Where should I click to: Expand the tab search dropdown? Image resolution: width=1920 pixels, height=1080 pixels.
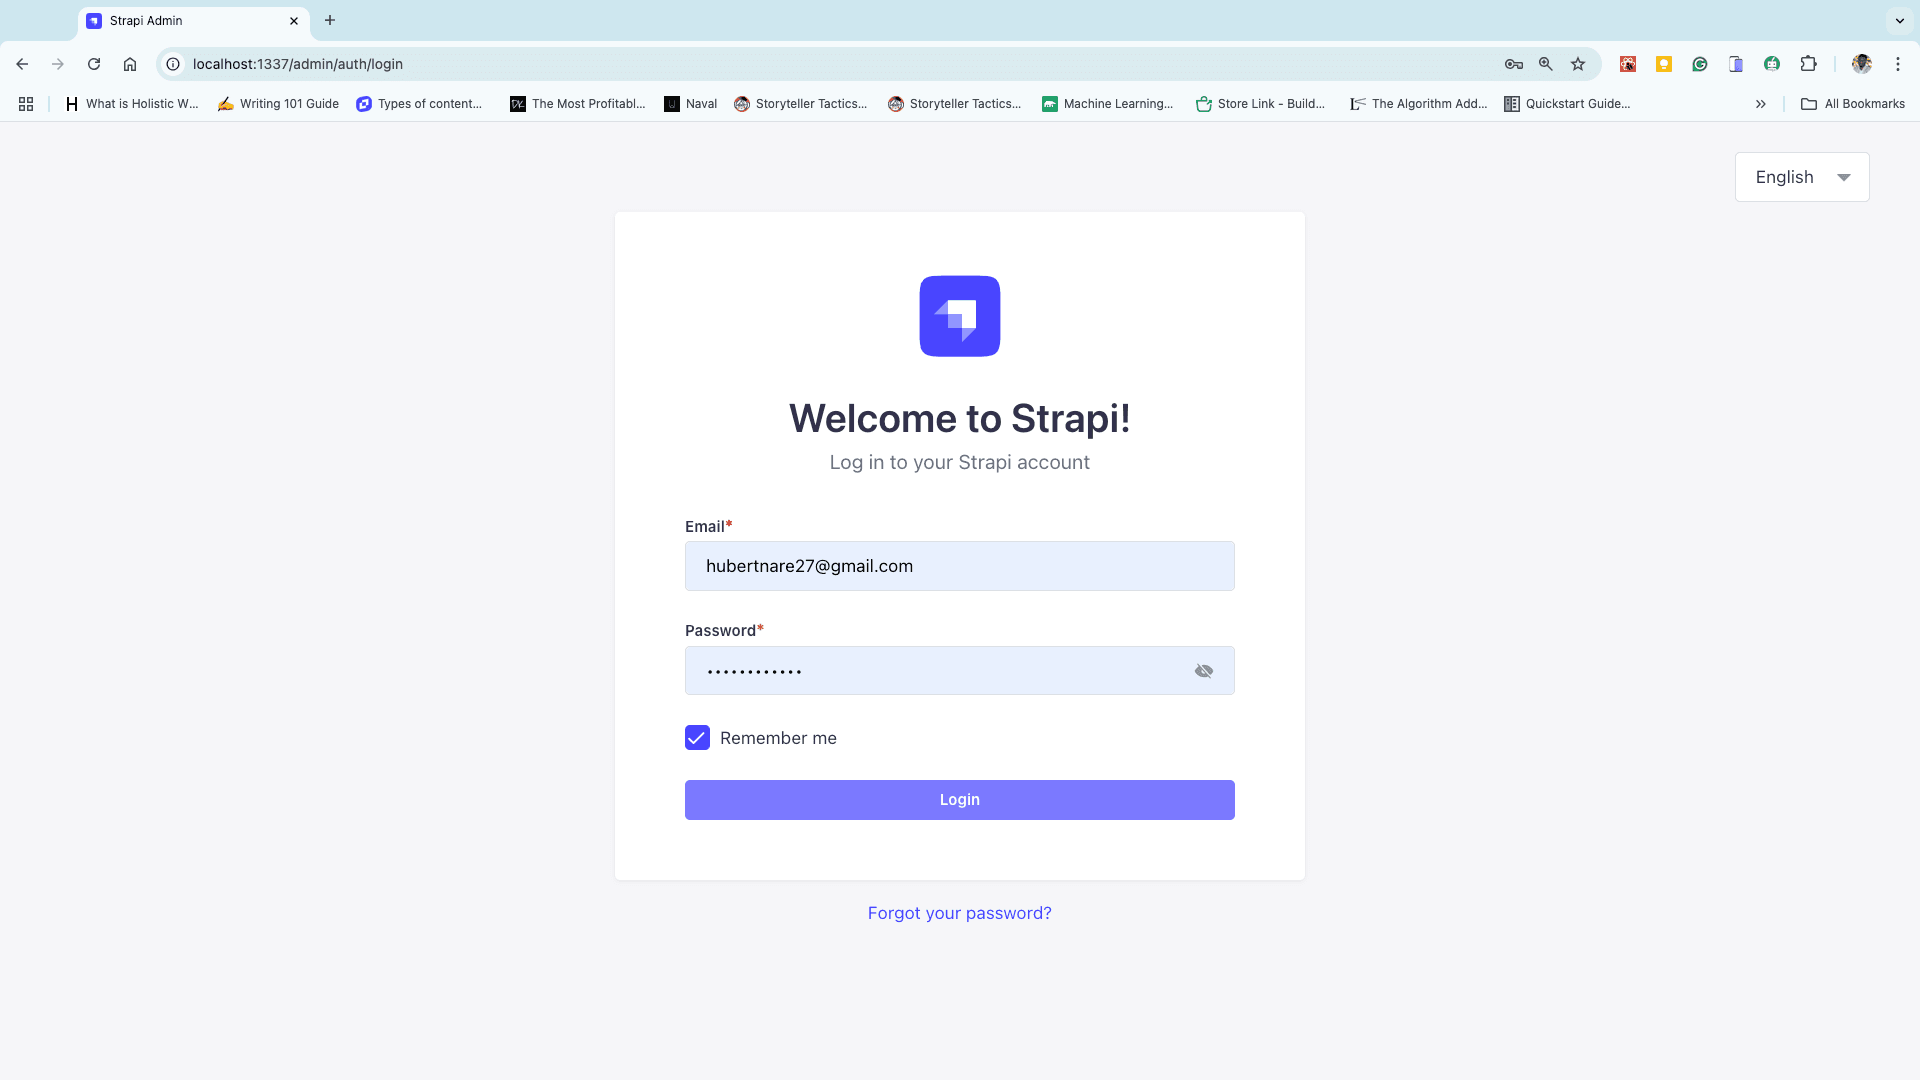tap(1900, 21)
